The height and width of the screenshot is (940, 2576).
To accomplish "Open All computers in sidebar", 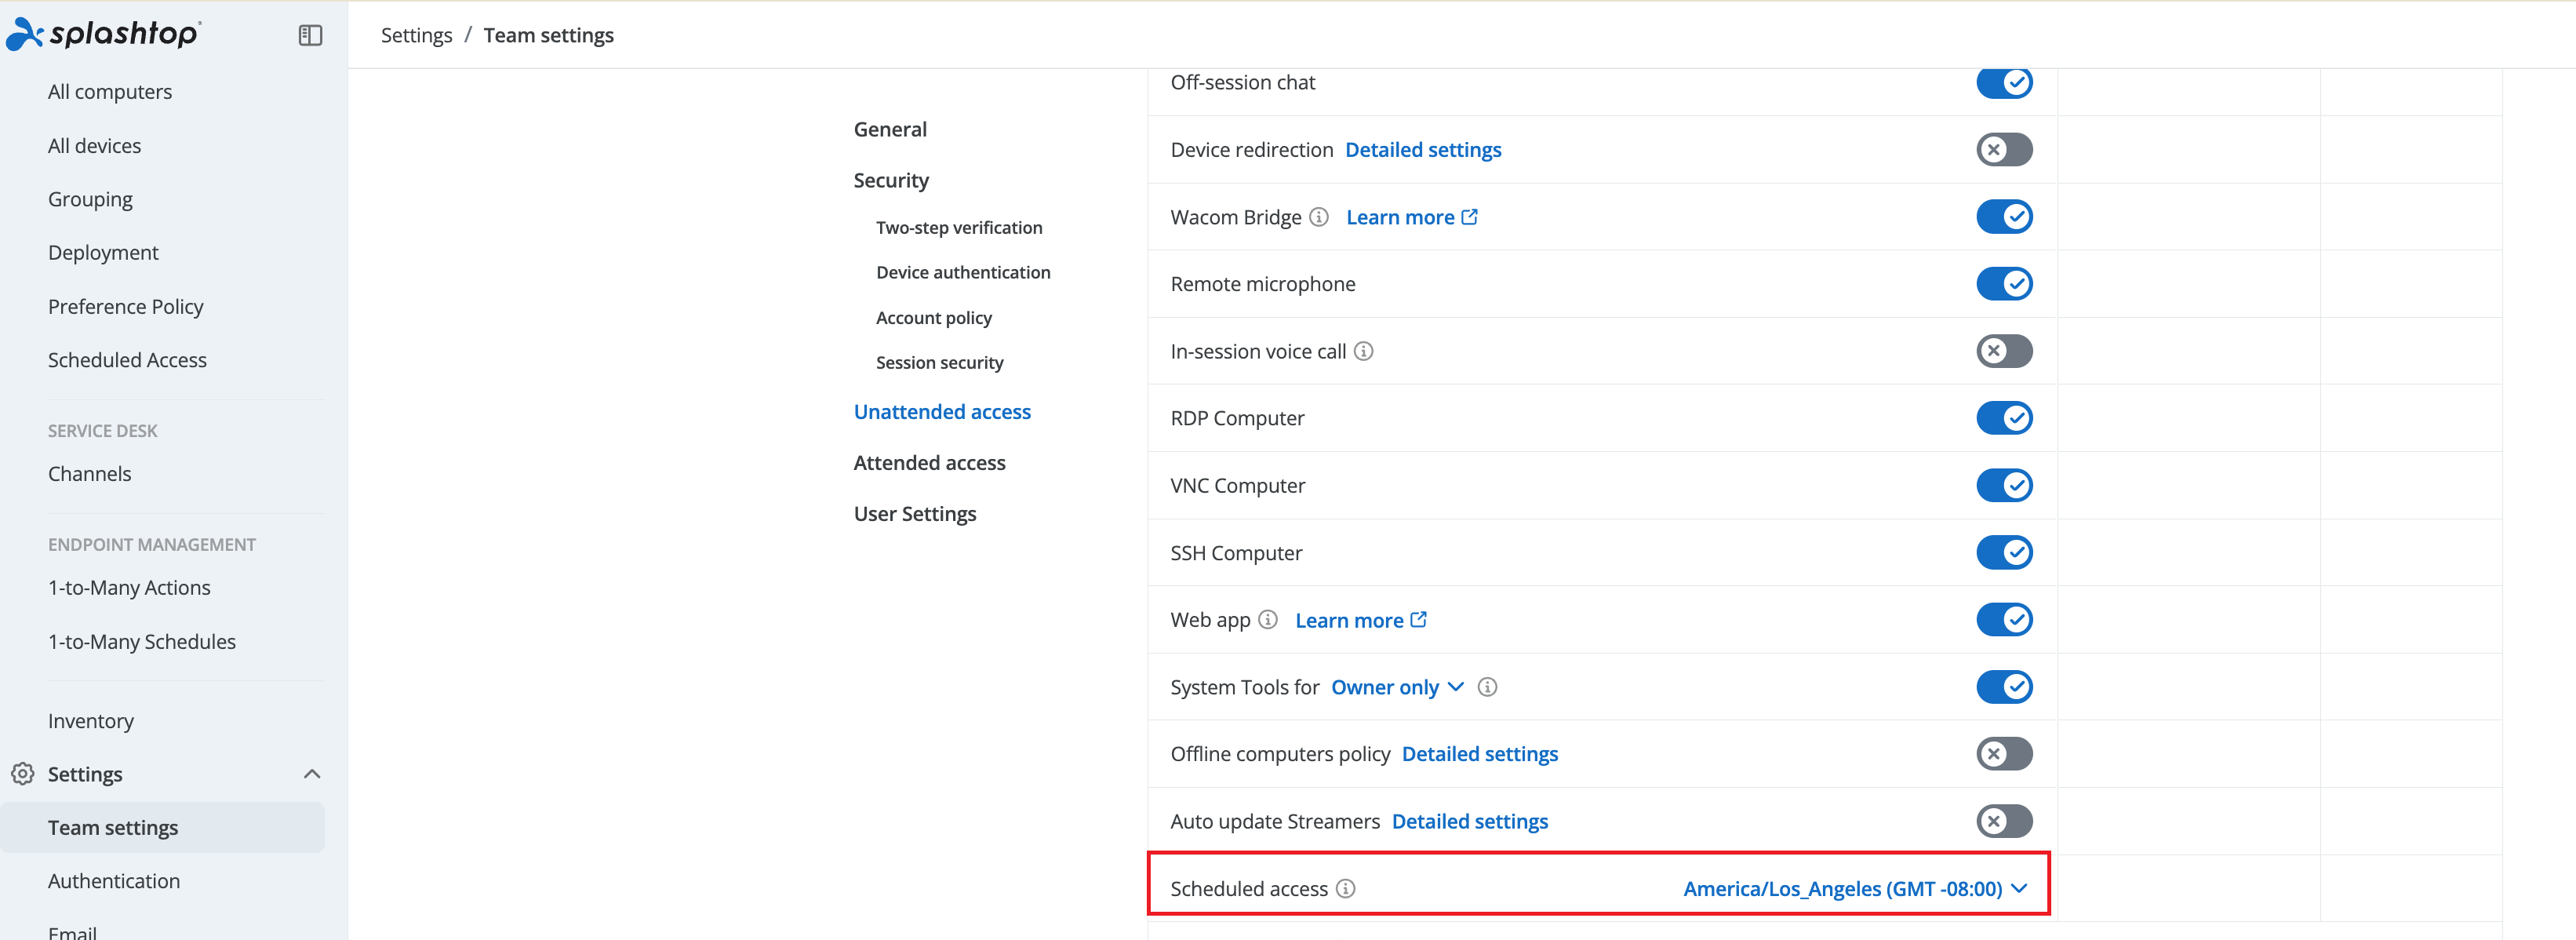I will pos(110,92).
